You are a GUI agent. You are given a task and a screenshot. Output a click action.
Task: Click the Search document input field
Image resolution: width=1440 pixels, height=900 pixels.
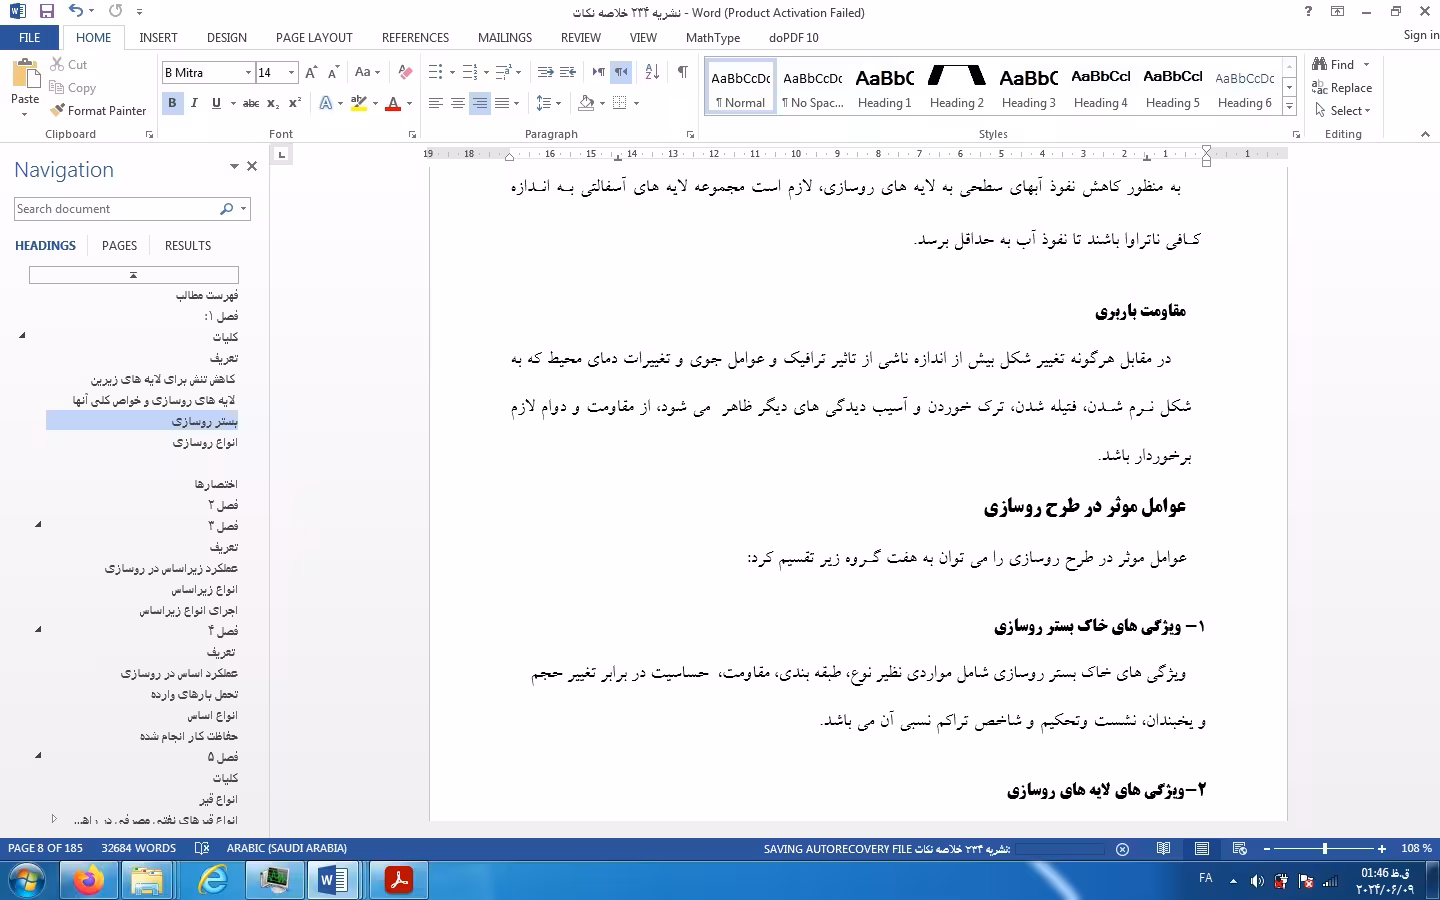(115, 209)
